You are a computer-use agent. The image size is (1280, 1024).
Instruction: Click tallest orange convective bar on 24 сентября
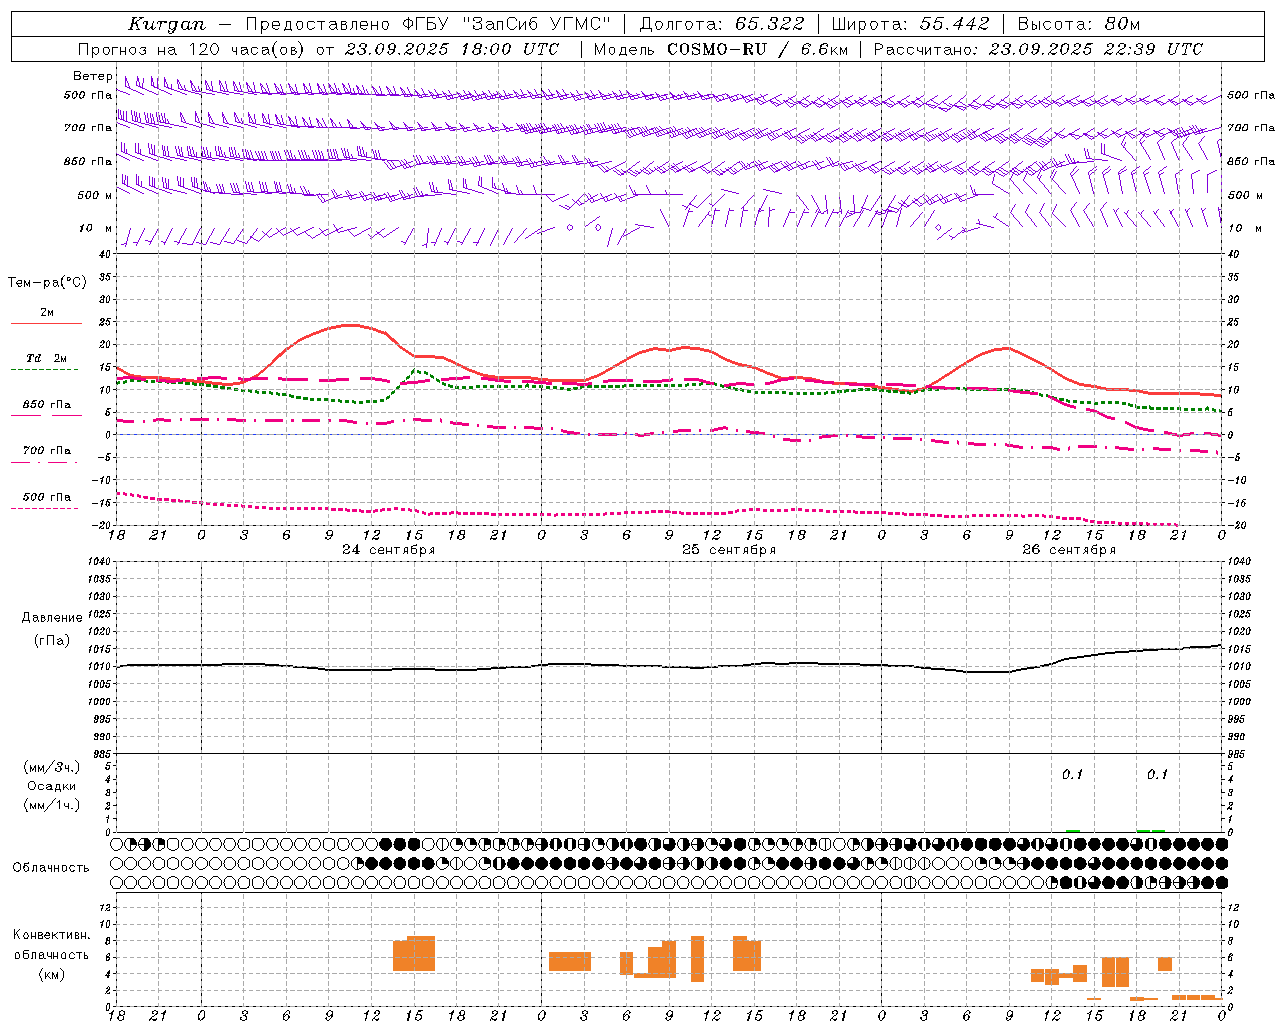coord(421,953)
